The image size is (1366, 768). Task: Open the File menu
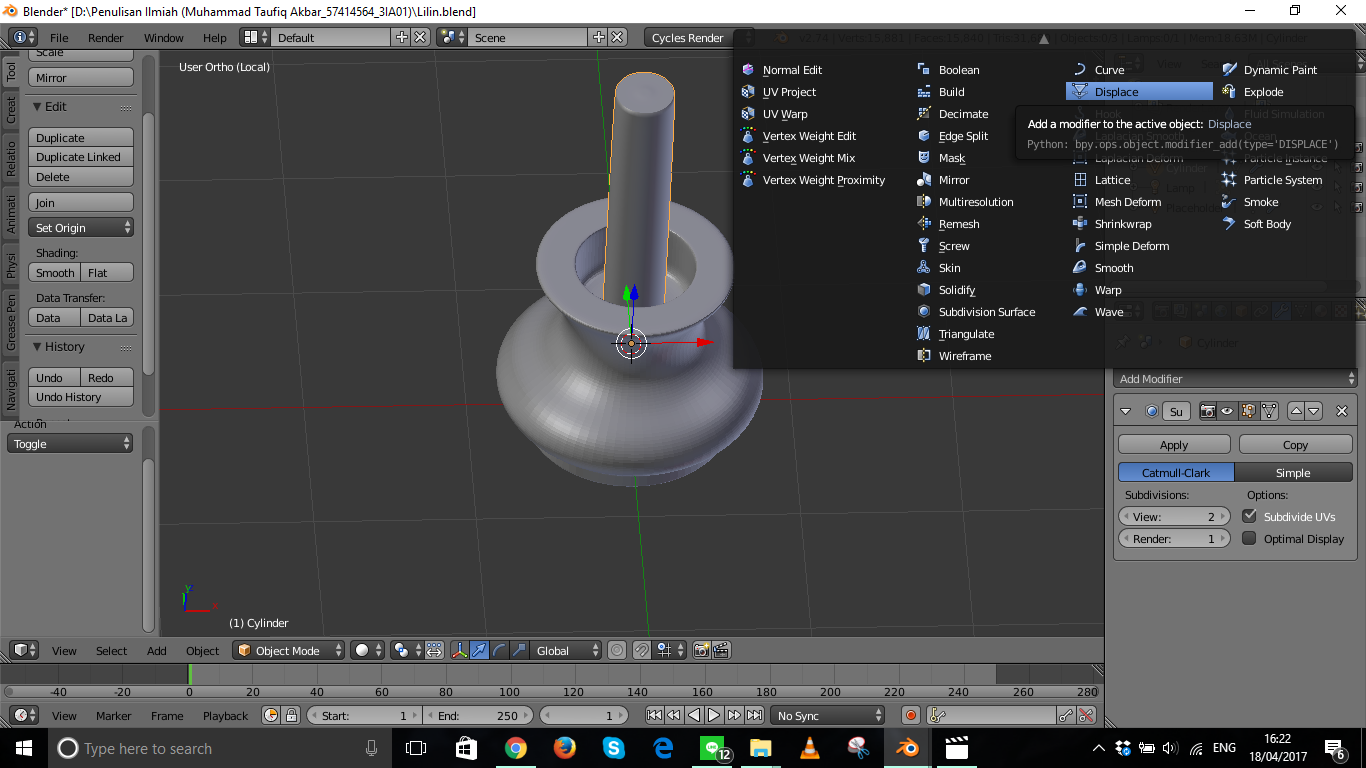coord(59,37)
